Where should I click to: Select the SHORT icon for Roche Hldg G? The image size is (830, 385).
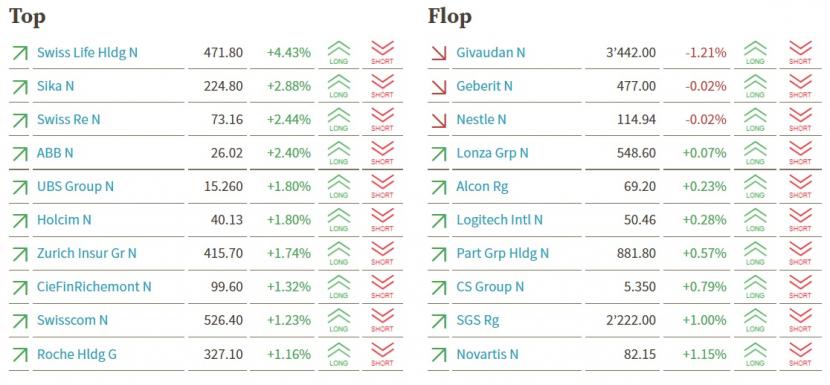382,354
